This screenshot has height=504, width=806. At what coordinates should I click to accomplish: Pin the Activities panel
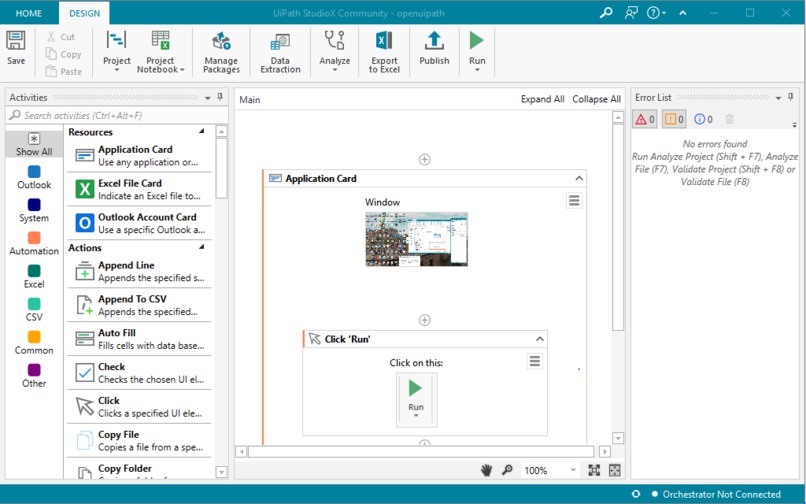point(220,97)
